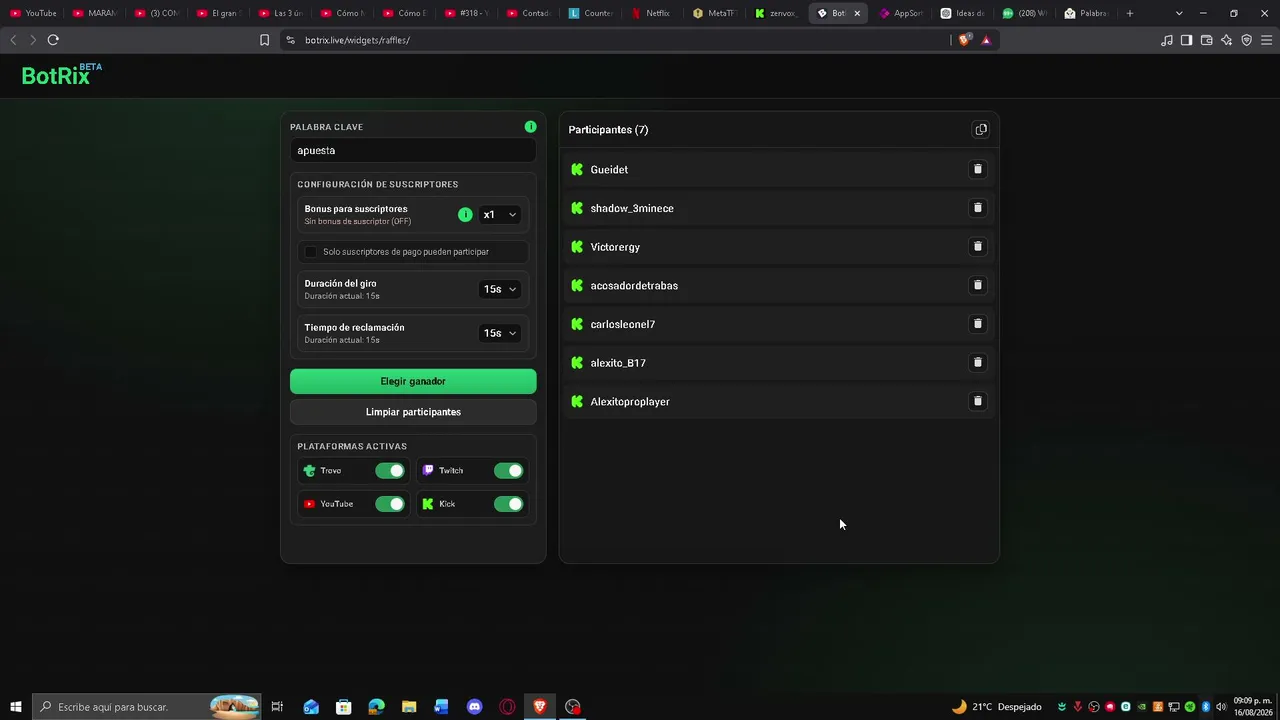Click the Limpiar participantes button
The width and height of the screenshot is (1280, 720).
tap(413, 412)
